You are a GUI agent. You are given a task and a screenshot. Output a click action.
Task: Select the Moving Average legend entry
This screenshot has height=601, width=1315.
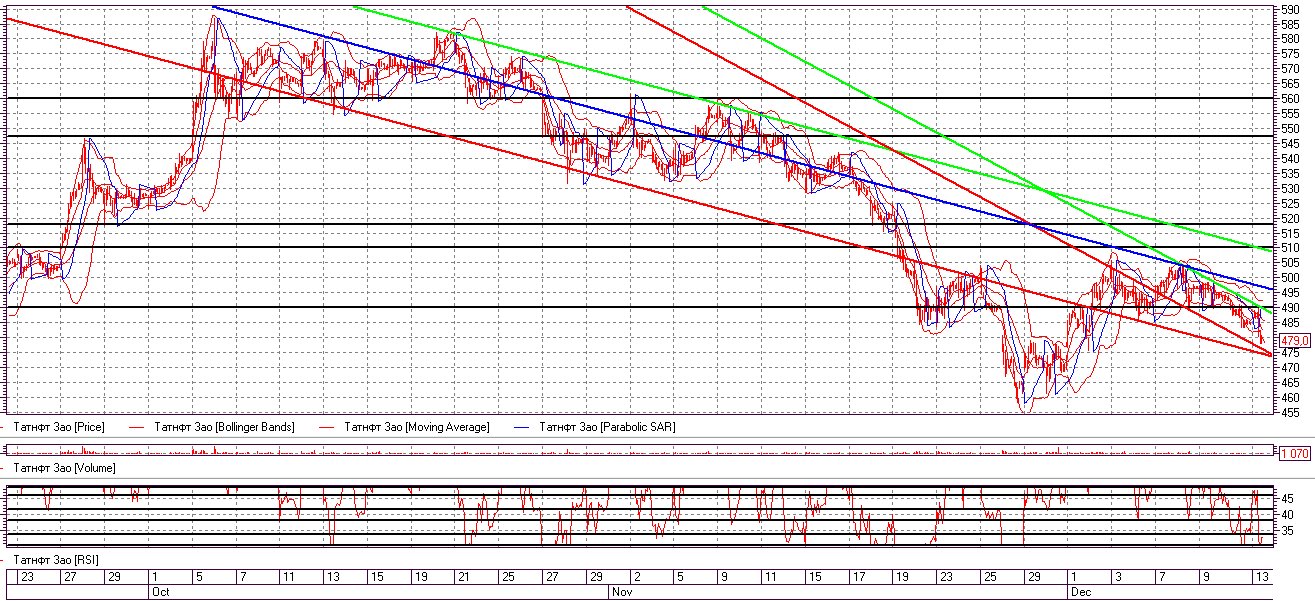(417, 427)
